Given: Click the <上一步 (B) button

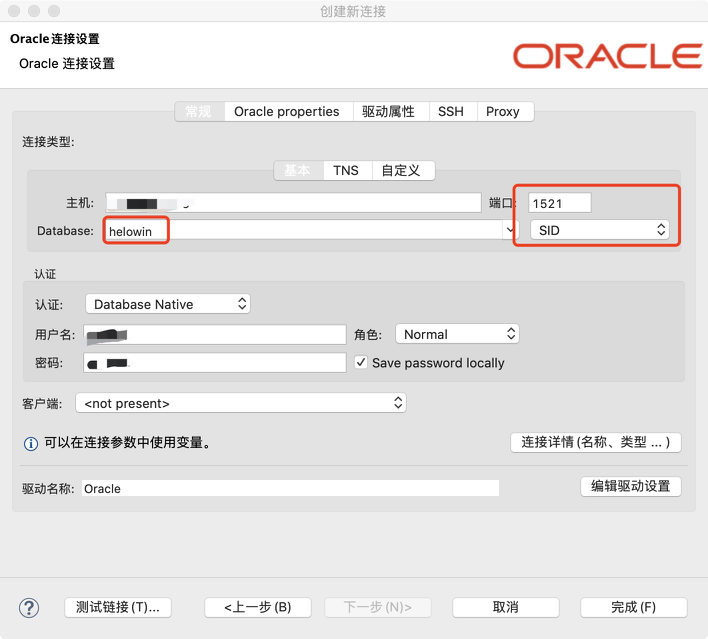Looking at the screenshot, I should coord(258,607).
